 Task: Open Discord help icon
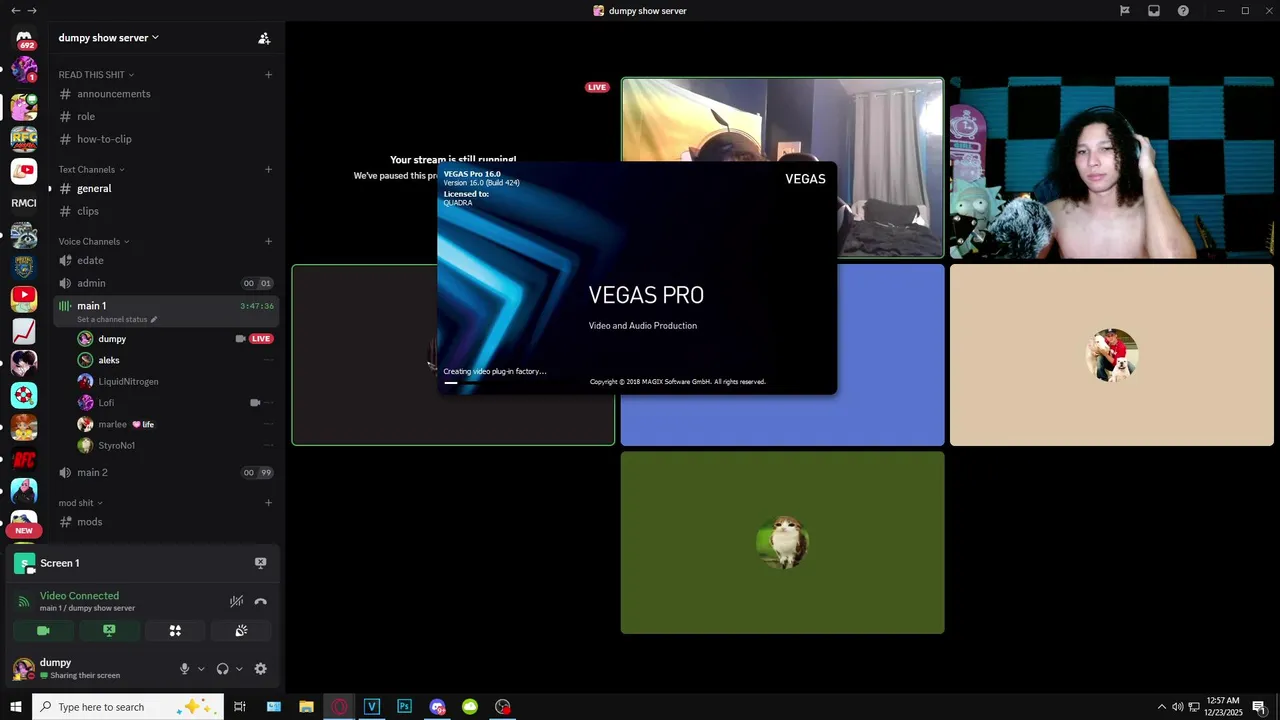1183,11
